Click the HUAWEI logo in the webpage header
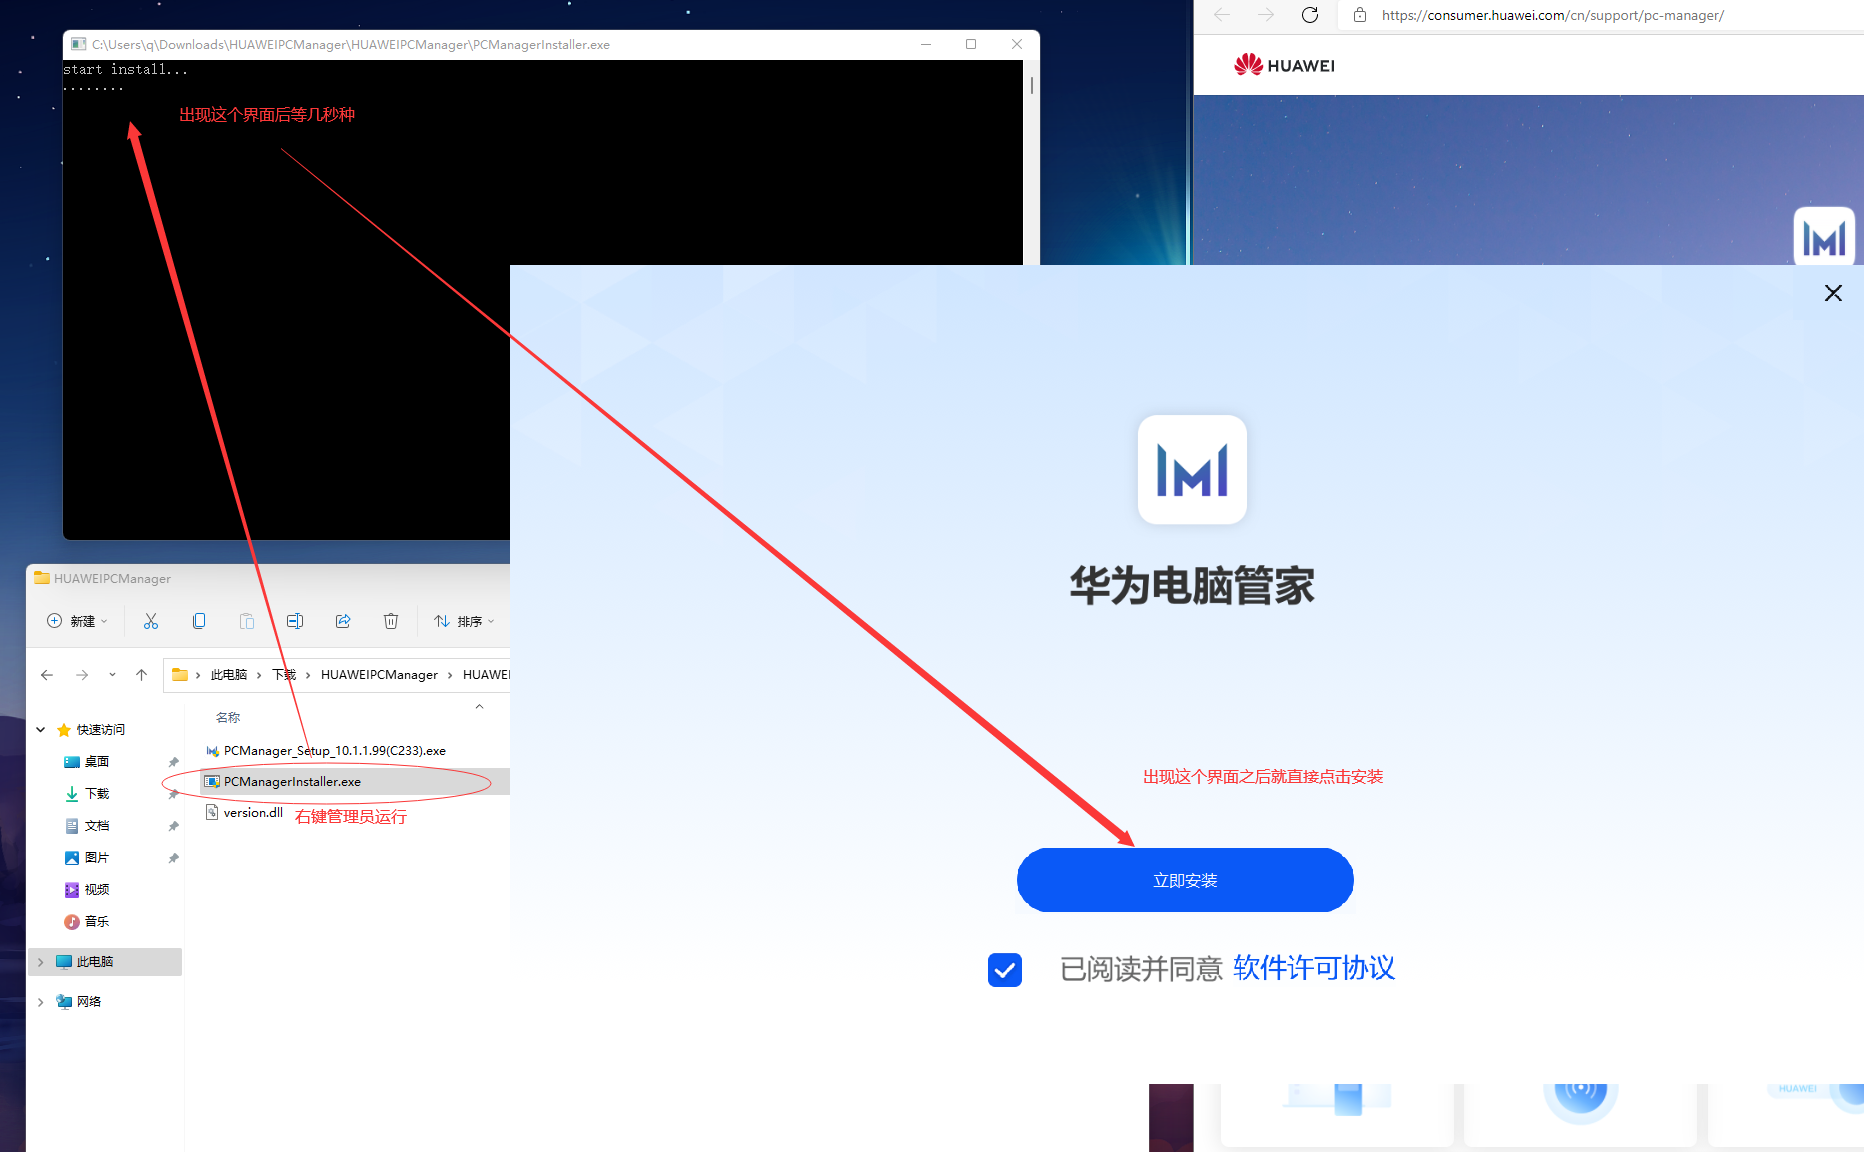The height and width of the screenshot is (1152, 1864). 1283,65
